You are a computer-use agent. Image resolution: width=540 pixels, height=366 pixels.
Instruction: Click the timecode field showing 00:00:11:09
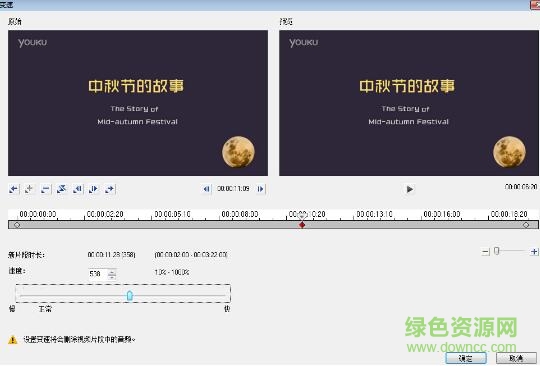pyautogui.click(x=233, y=189)
